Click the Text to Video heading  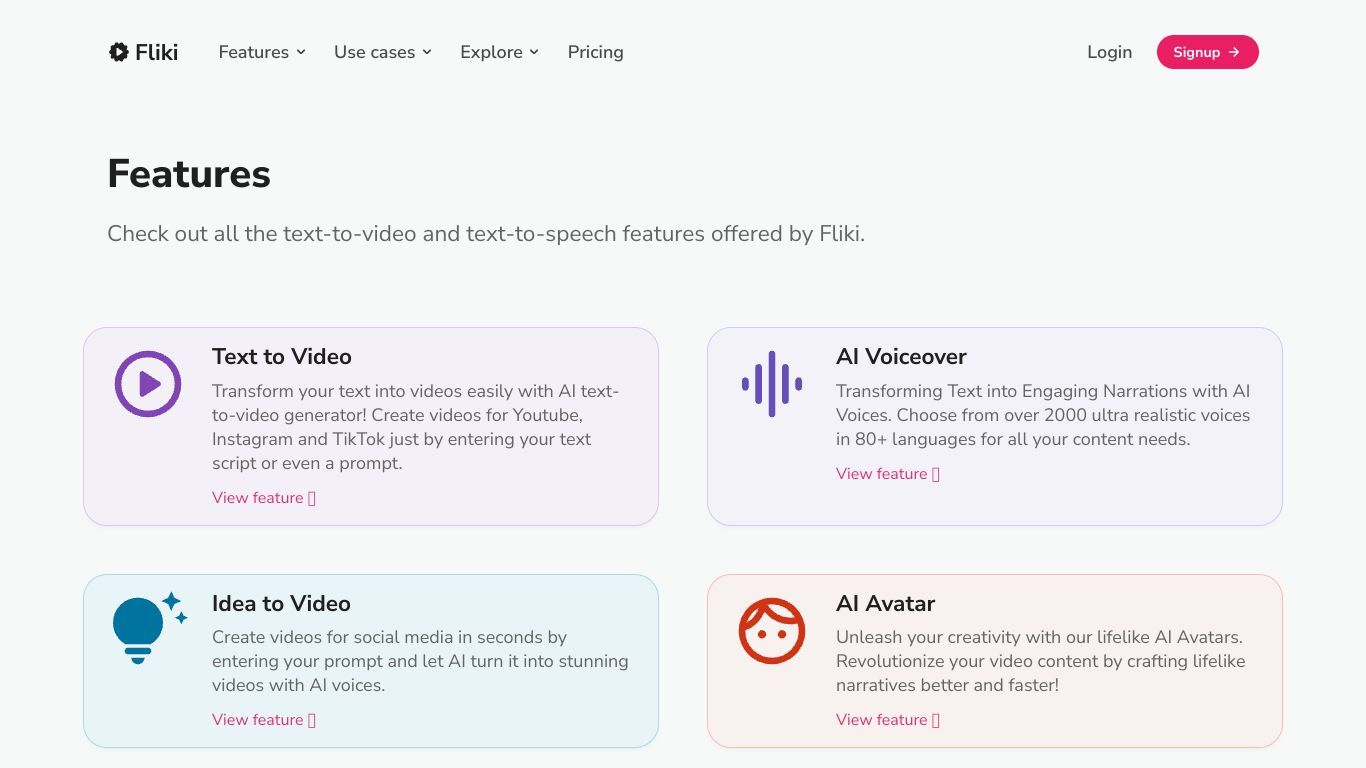point(282,357)
